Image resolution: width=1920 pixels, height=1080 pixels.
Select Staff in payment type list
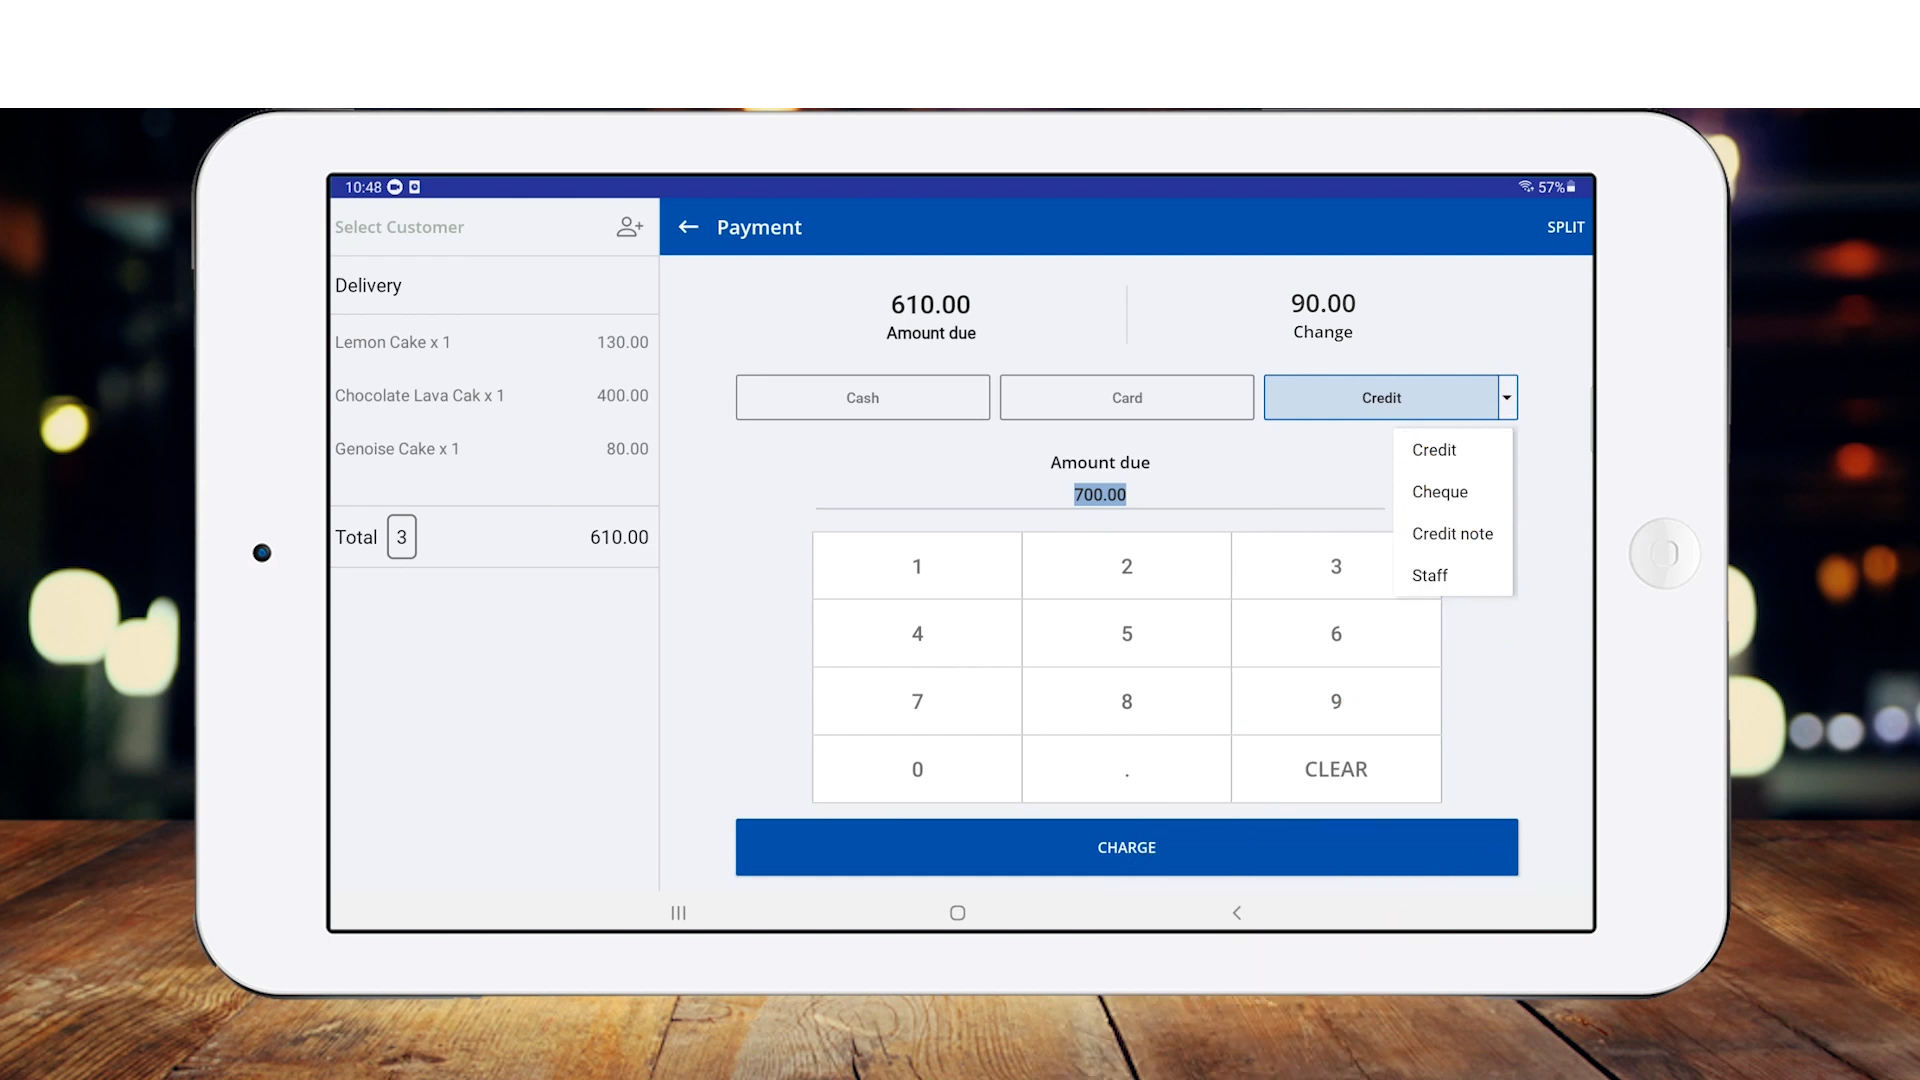pos(1429,576)
